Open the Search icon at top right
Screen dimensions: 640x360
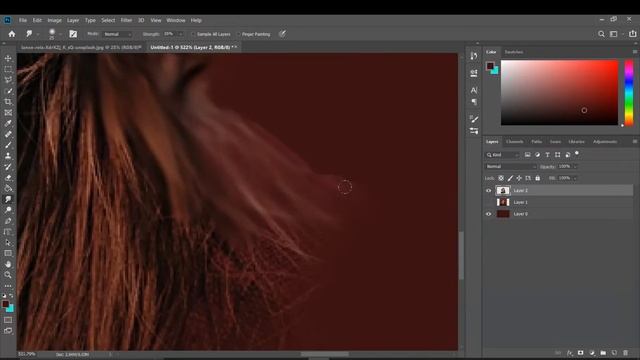[601, 34]
